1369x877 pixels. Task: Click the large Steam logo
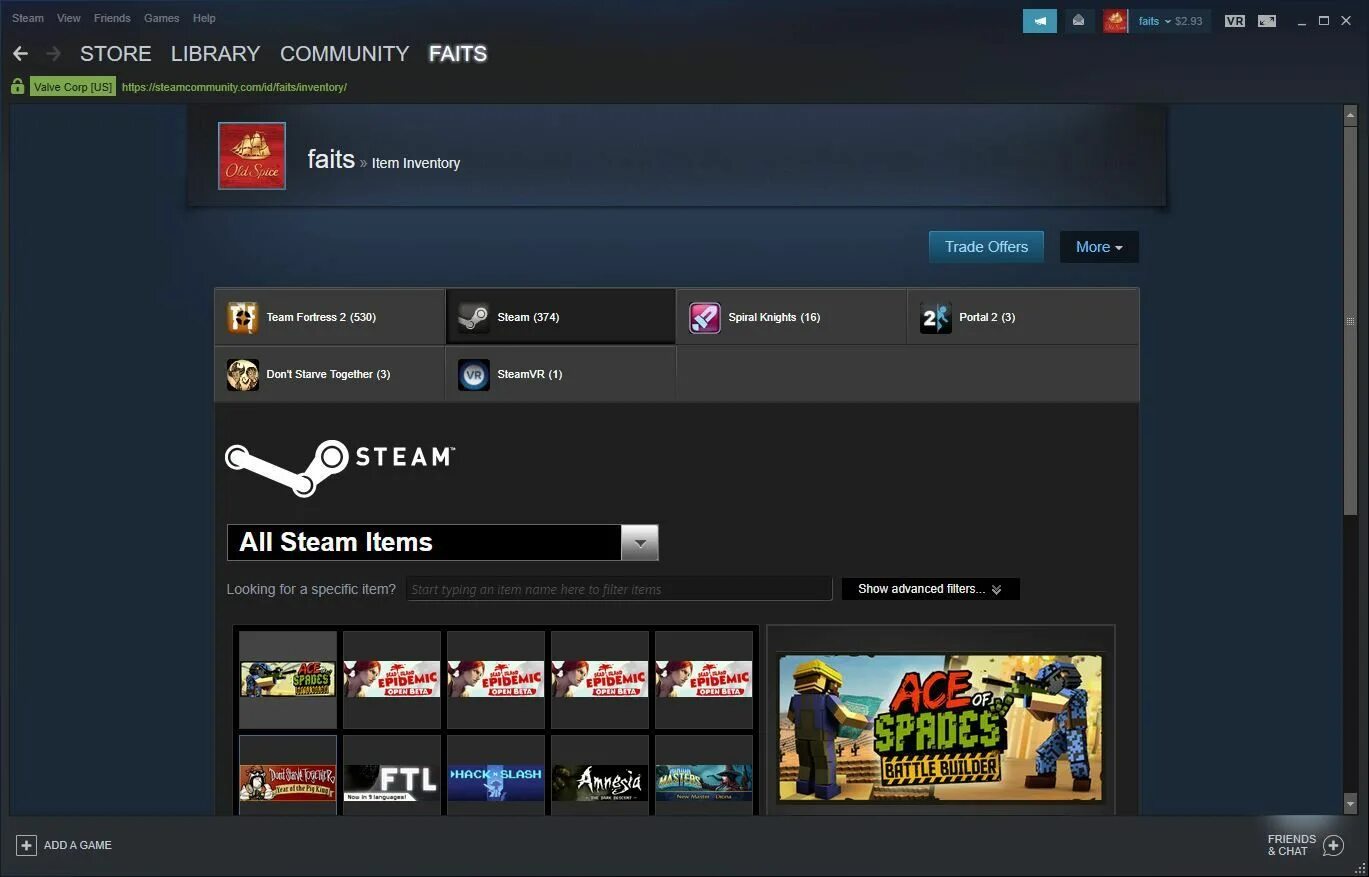pyautogui.click(x=340, y=467)
